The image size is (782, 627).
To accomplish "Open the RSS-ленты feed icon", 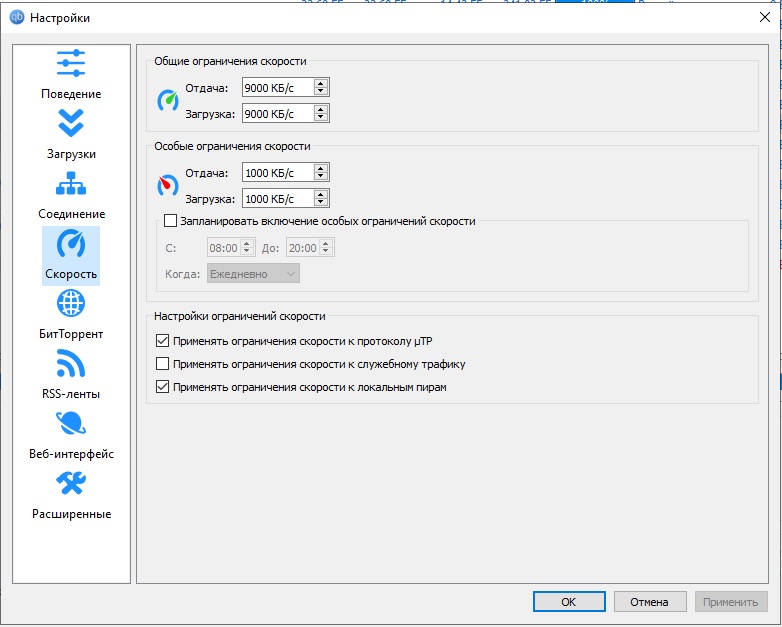I will pyautogui.click(x=71, y=363).
